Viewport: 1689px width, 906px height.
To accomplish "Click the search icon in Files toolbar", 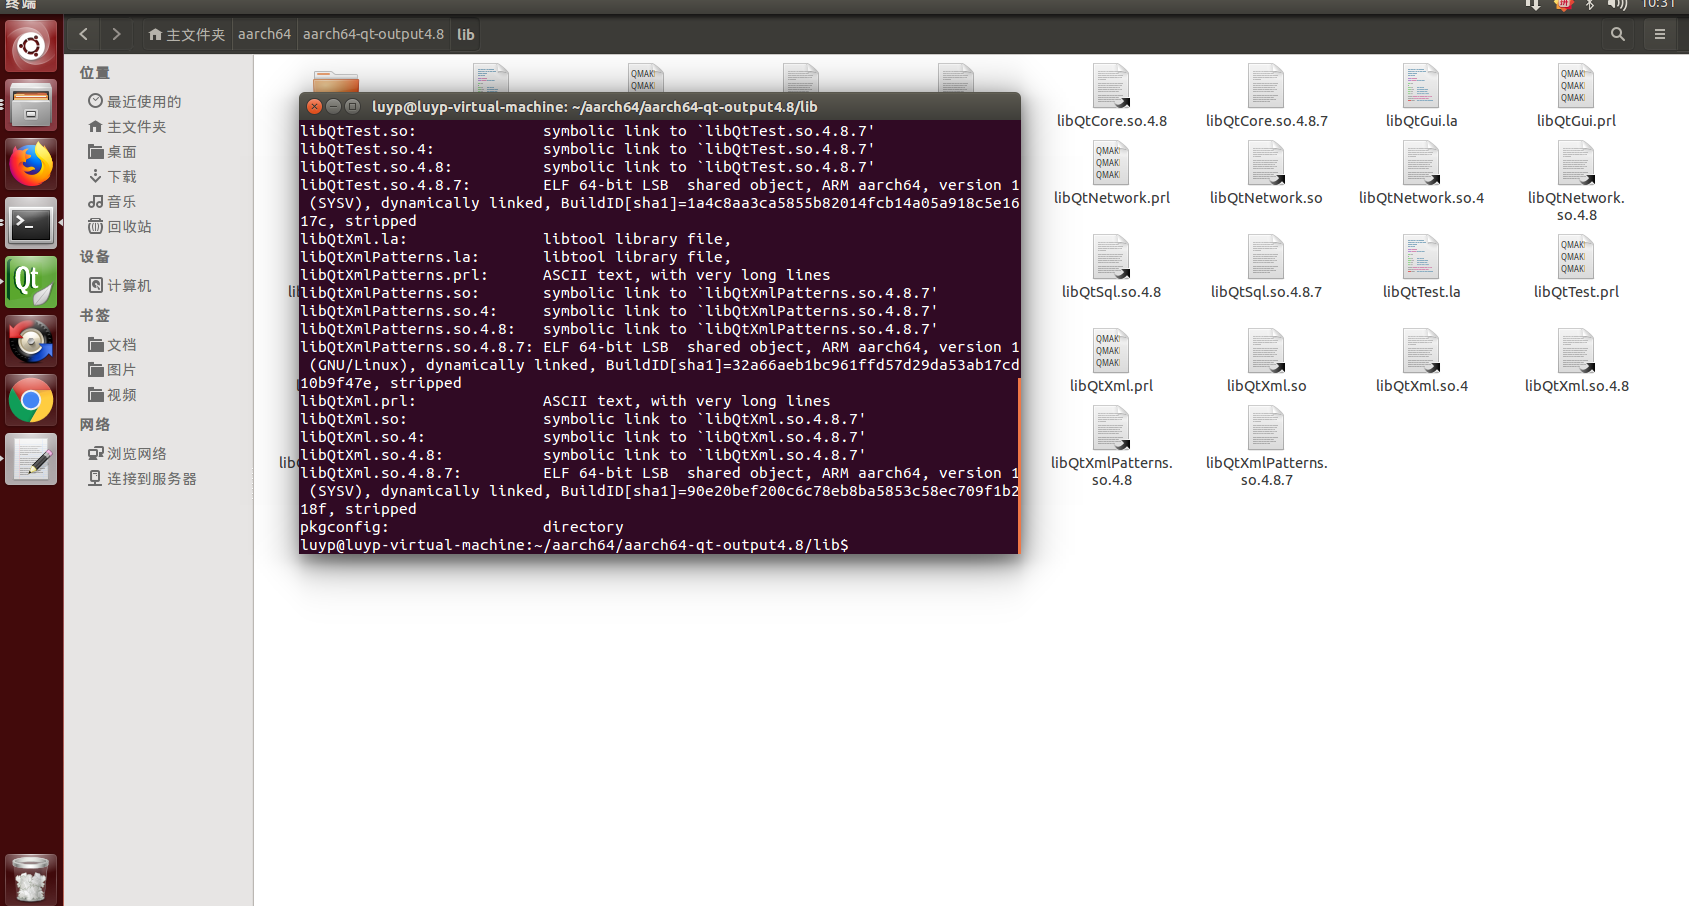I will (x=1618, y=34).
